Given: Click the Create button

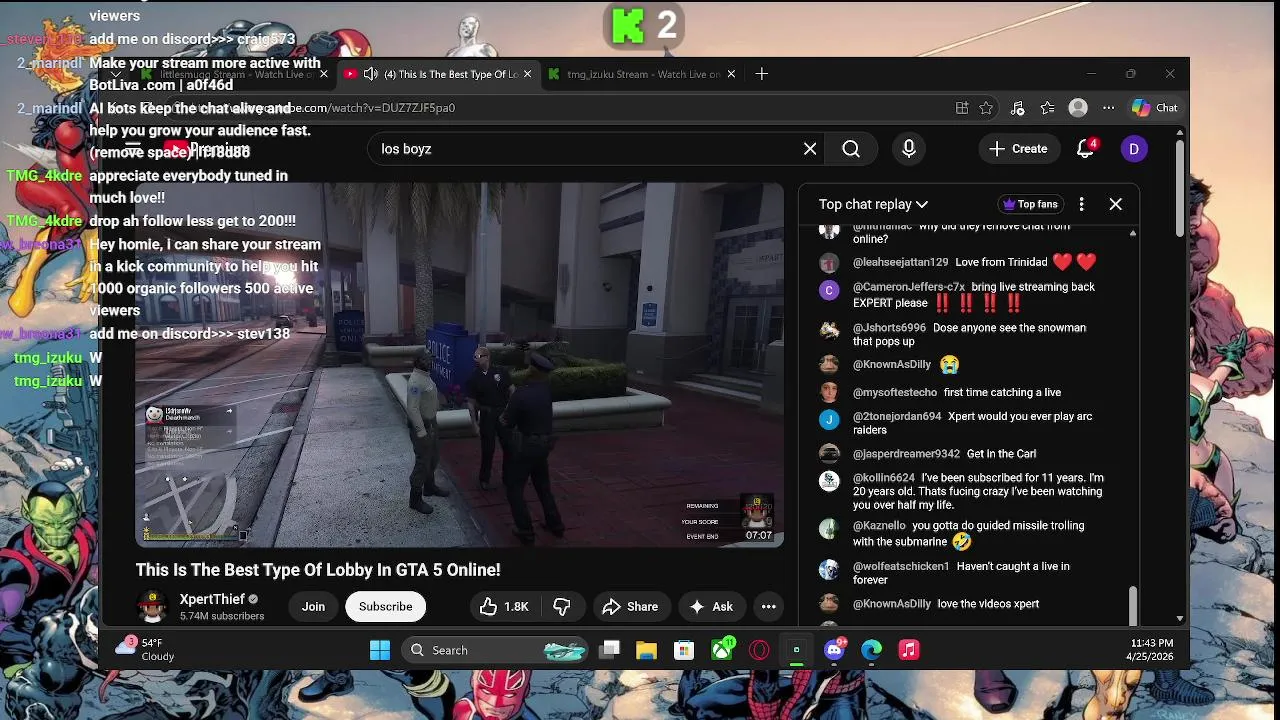Looking at the screenshot, I should tap(1018, 149).
